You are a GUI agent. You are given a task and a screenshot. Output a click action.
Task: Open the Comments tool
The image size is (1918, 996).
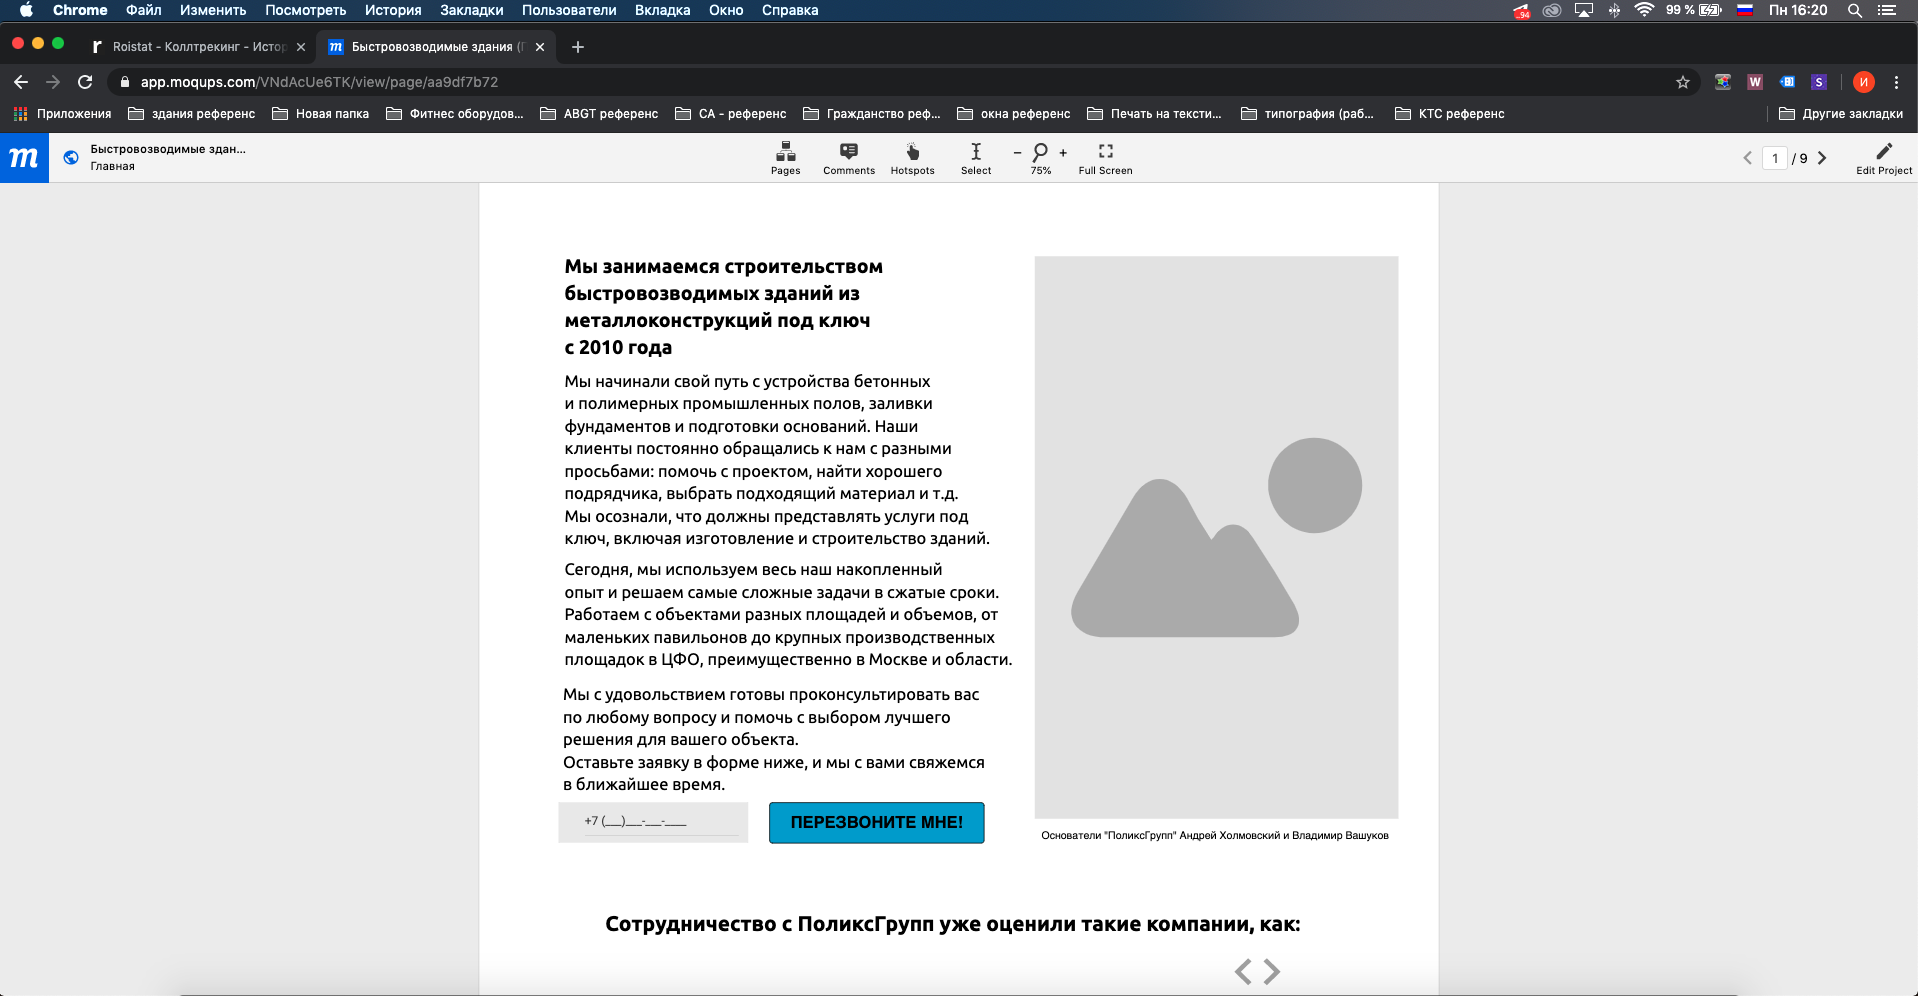848,158
